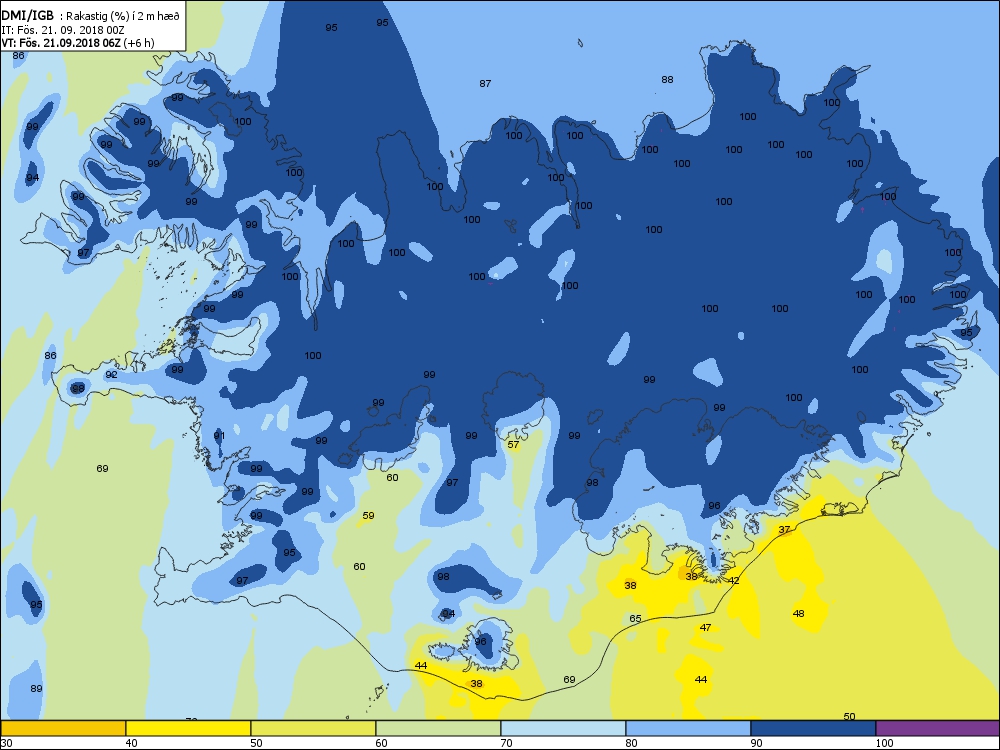The height and width of the screenshot is (750, 1000).
Task: Pick the medium blue 80–90 legend band
Action: [x=688, y=728]
